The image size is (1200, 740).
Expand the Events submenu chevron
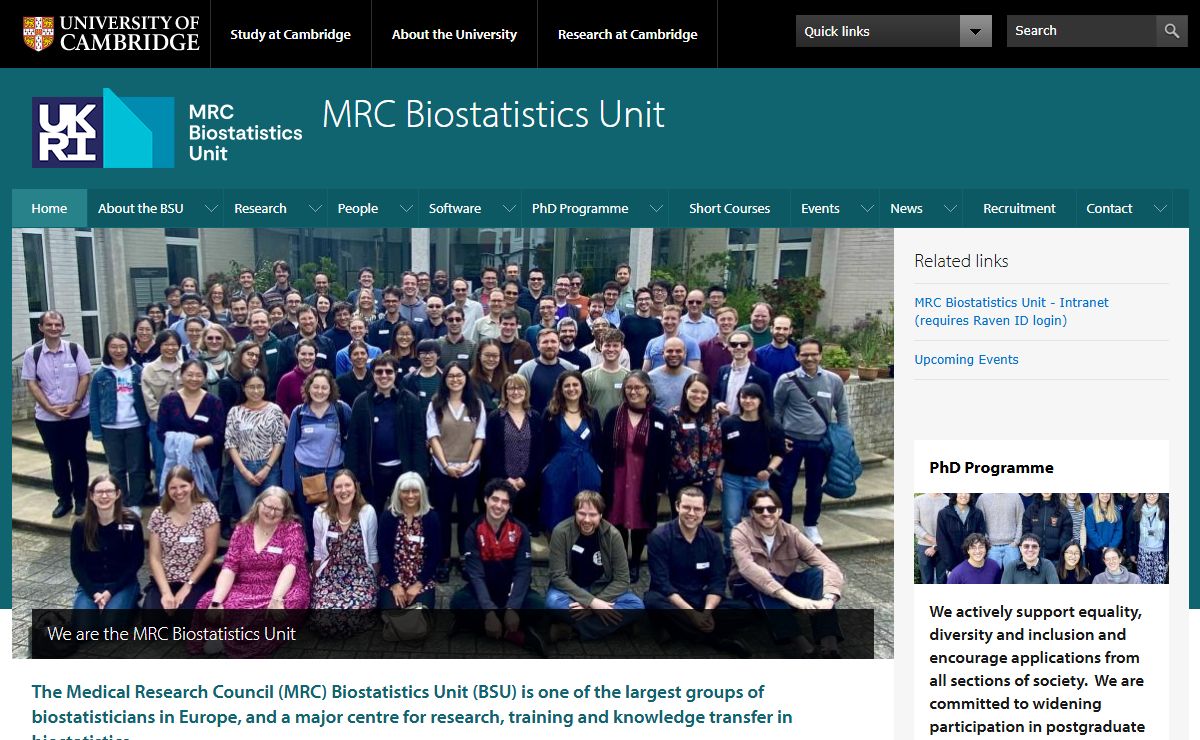click(865, 208)
